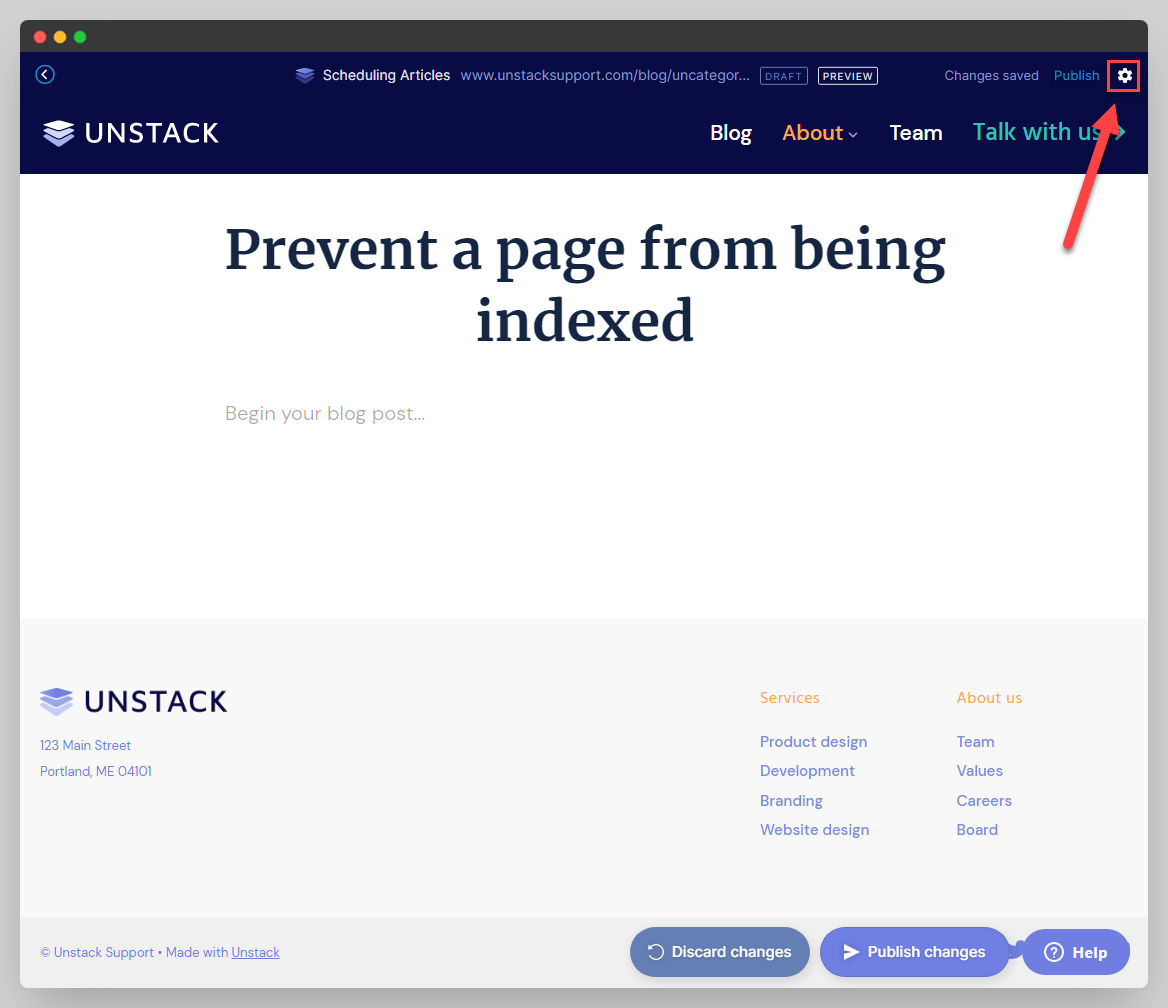Click the back arrow circle icon
Image resolution: width=1168 pixels, height=1008 pixels.
[45, 75]
